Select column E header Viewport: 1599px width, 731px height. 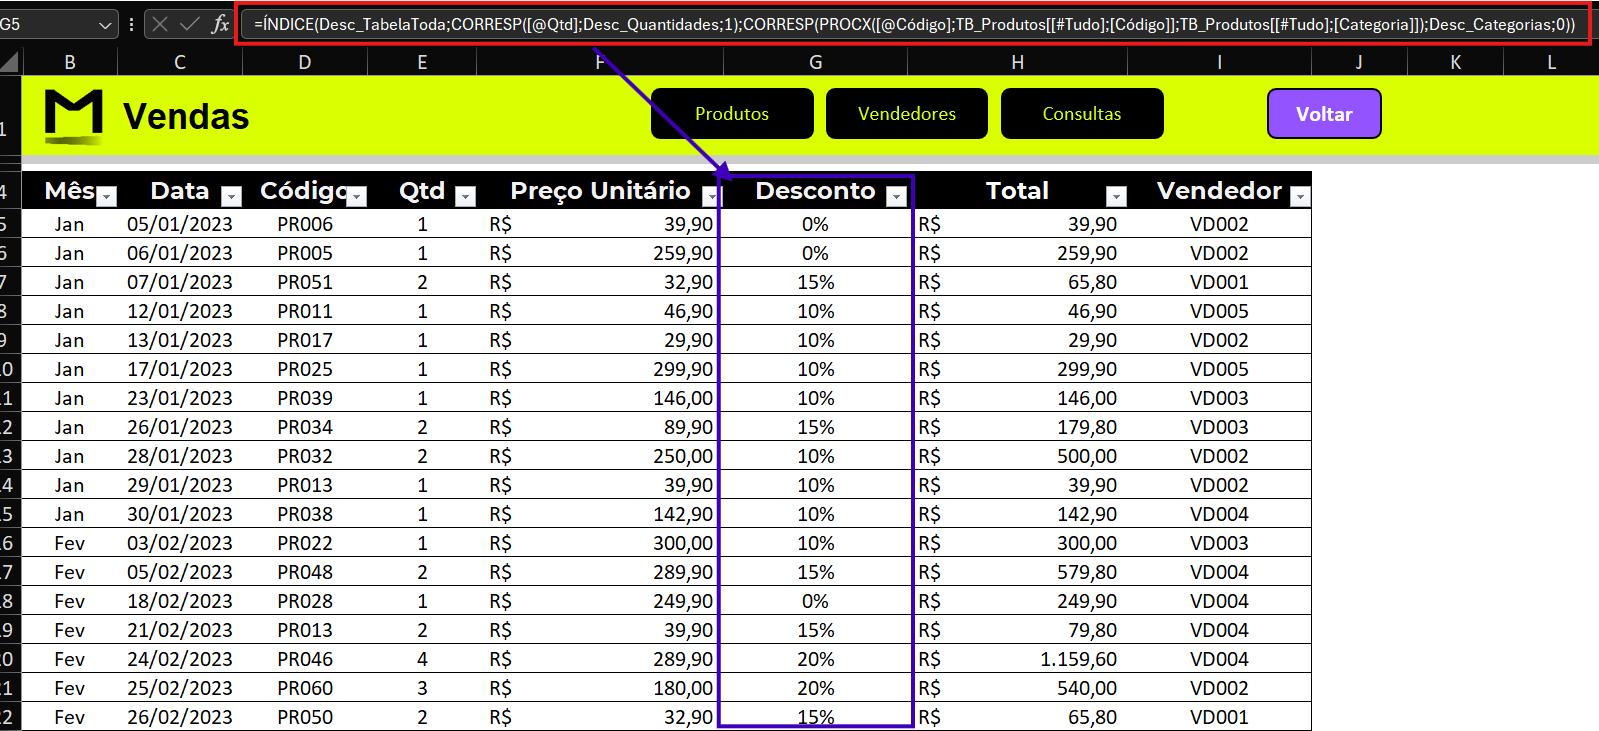click(x=422, y=62)
